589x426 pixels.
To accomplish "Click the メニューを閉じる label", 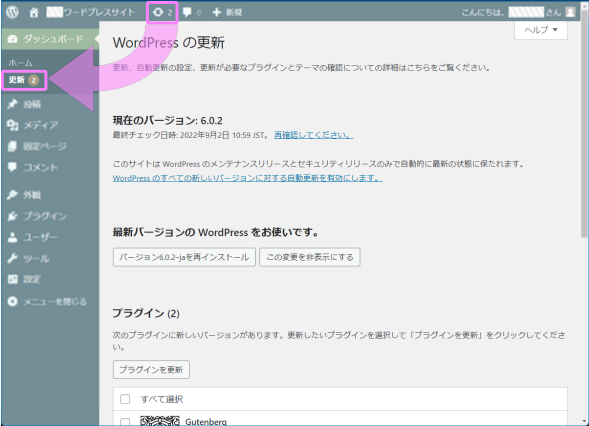I will (55, 302).
